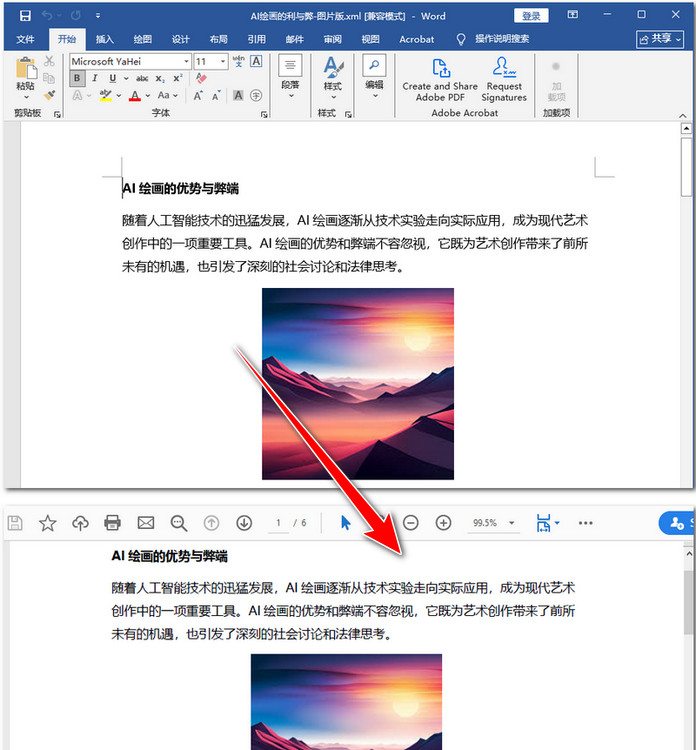The image size is (696, 750).
Task: Click the sunset image in Word document
Action: click(358, 384)
